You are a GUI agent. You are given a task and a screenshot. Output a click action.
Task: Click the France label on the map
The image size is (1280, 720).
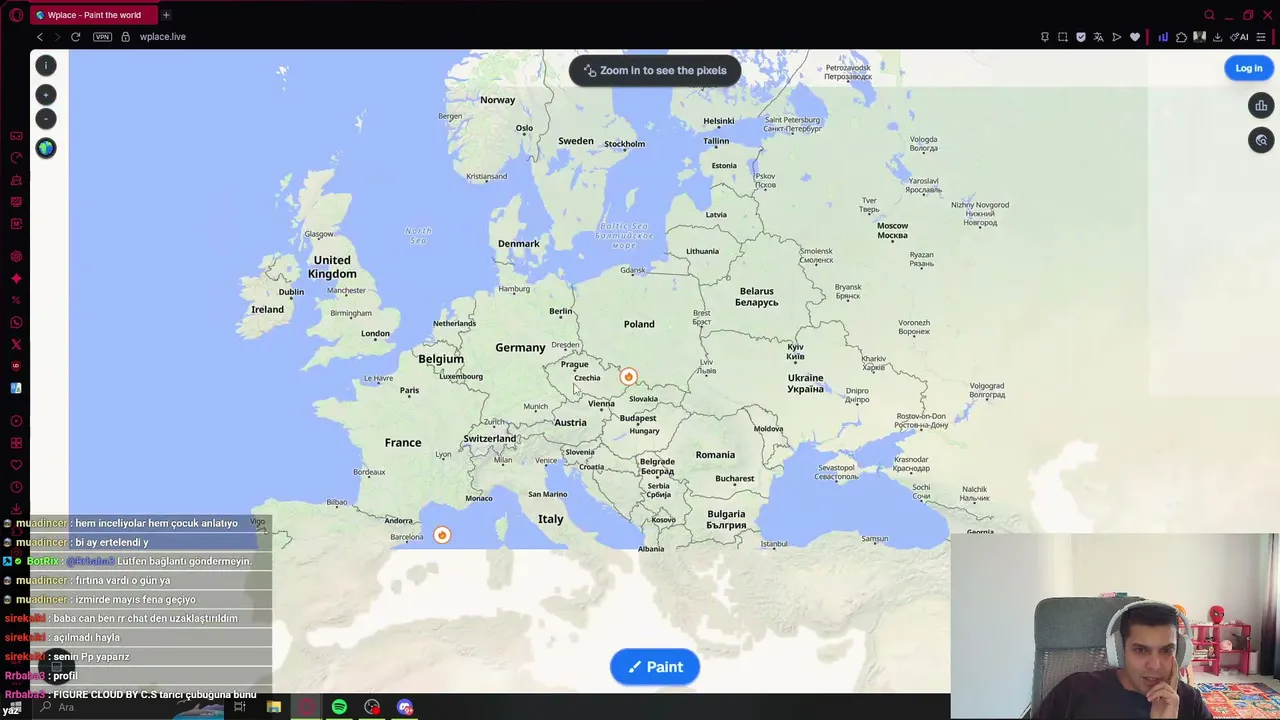(x=403, y=442)
